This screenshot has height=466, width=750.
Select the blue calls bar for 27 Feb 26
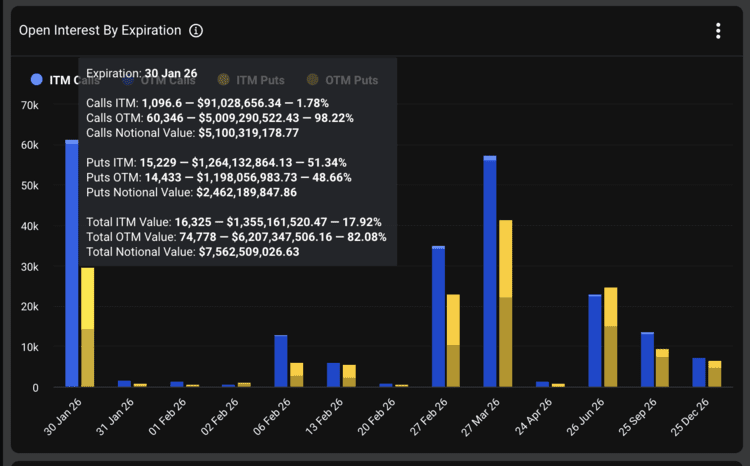point(438,318)
